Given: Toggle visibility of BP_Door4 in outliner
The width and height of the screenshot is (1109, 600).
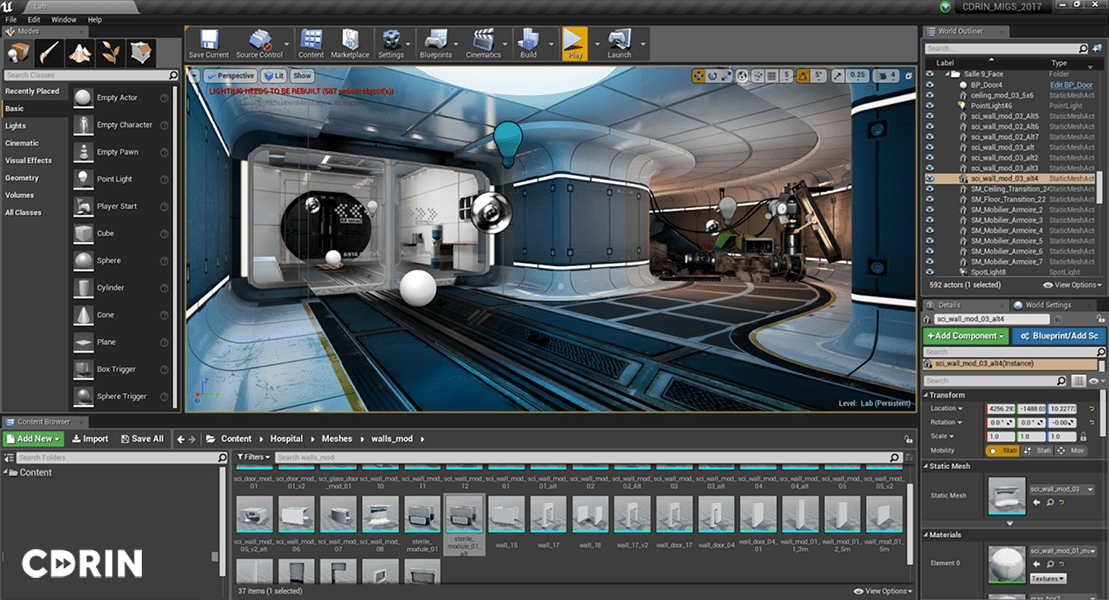Looking at the screenshot, I should (930, 85).
